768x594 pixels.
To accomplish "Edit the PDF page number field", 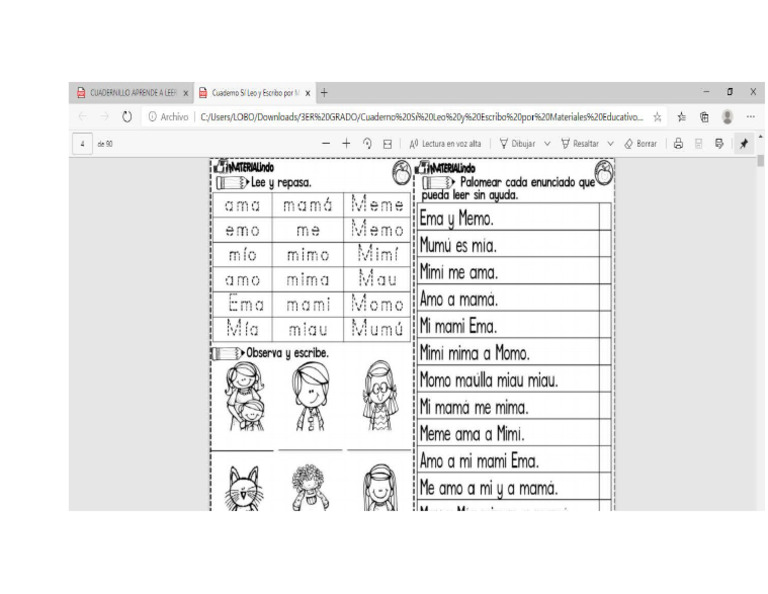I will 82,143.
